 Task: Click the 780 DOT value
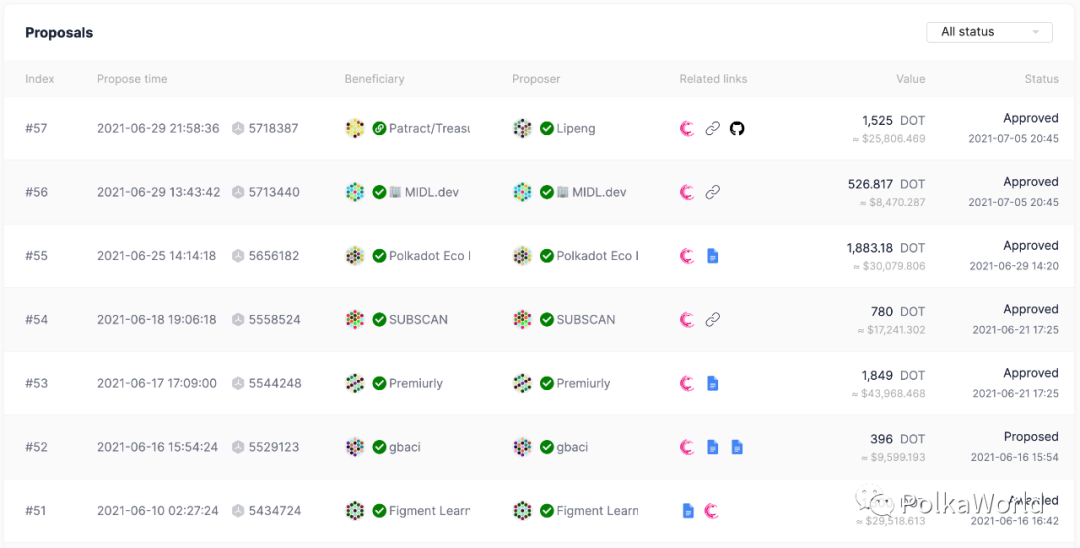pyautogui.click(x=898, y=311)
